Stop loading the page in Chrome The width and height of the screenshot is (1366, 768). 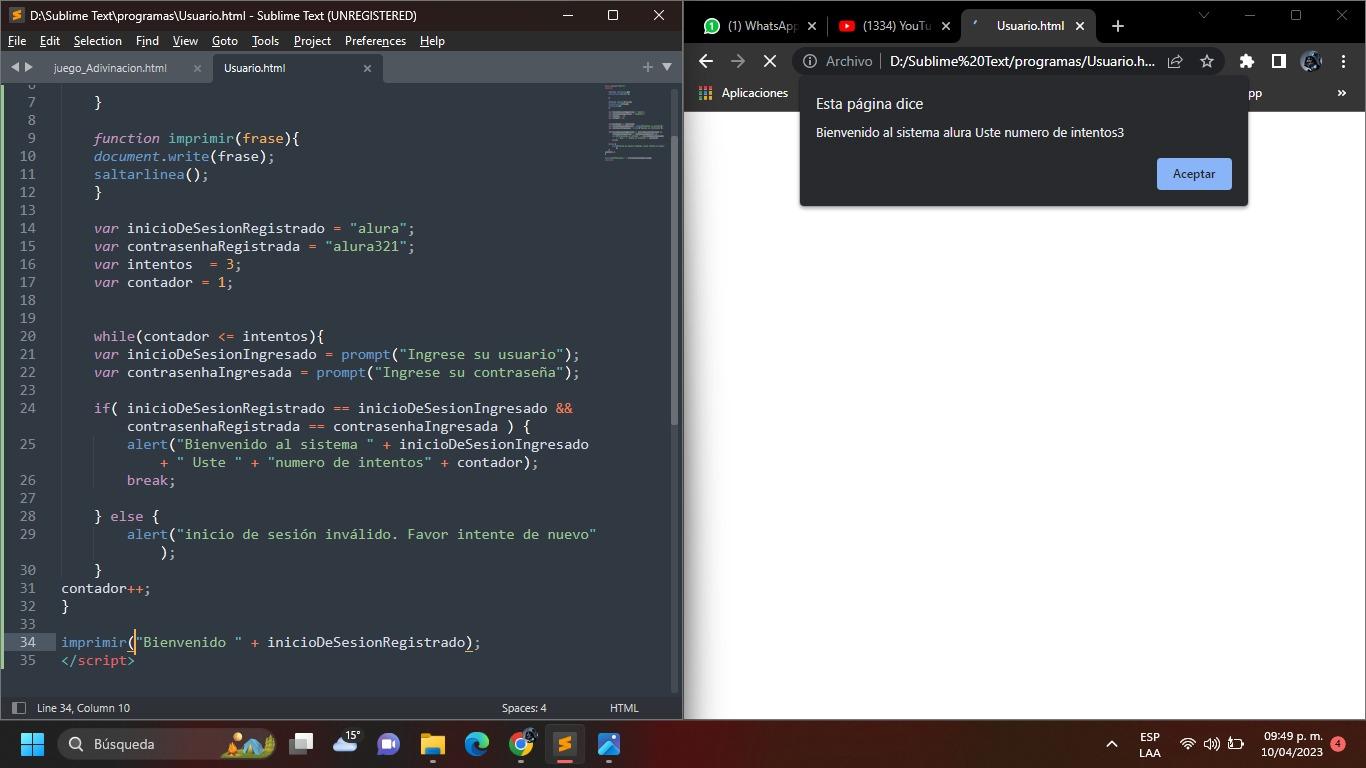point(770,61)
